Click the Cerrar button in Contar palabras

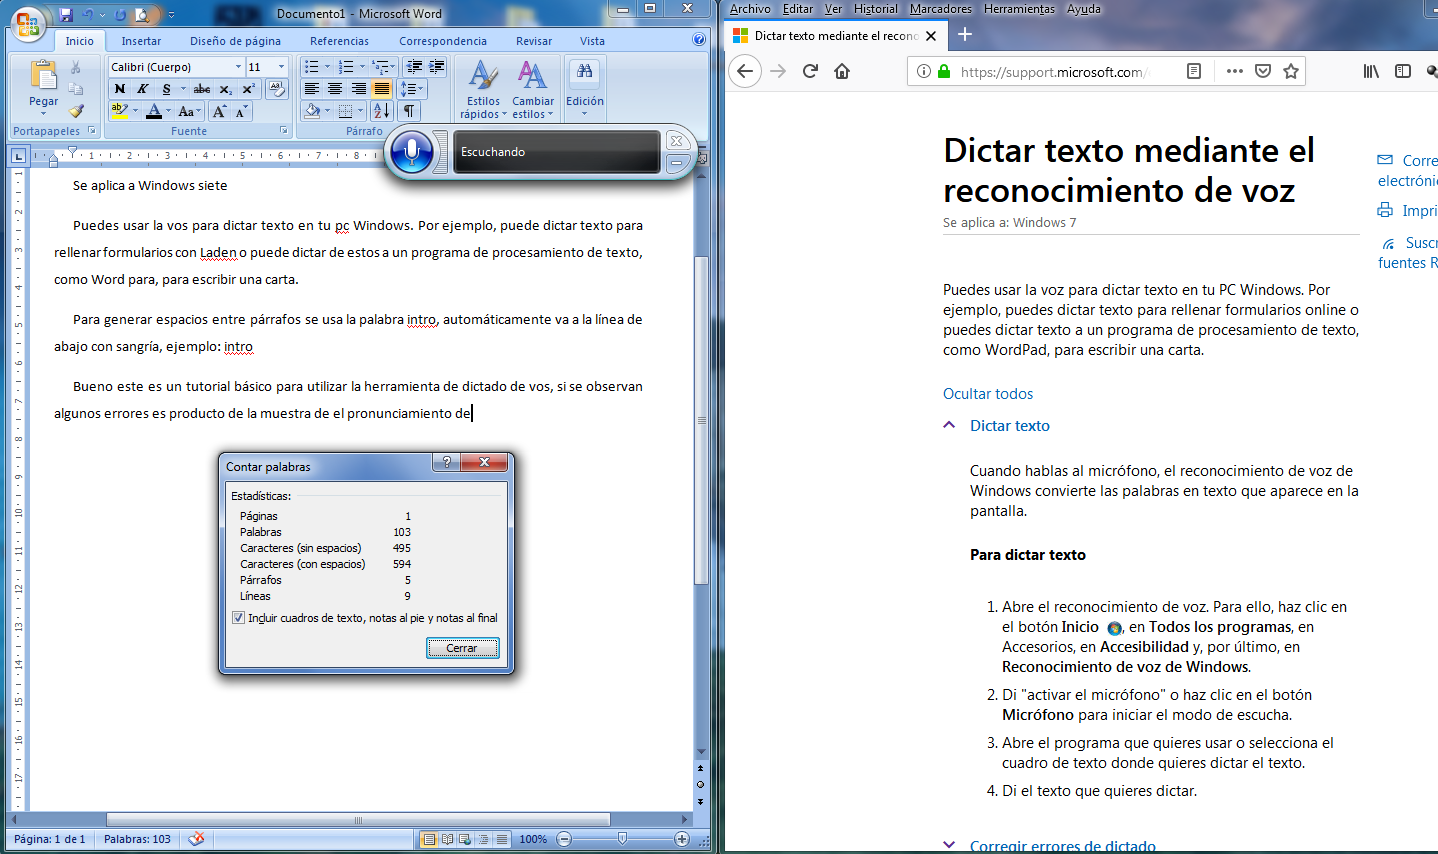point(462,648)
